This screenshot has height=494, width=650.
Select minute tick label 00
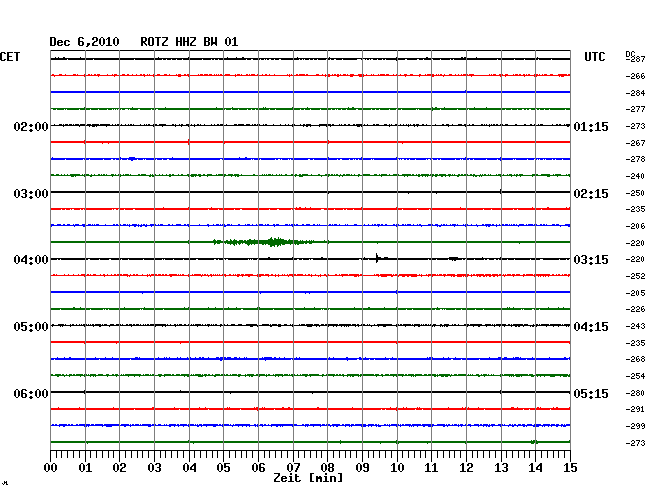coord(51,467)
